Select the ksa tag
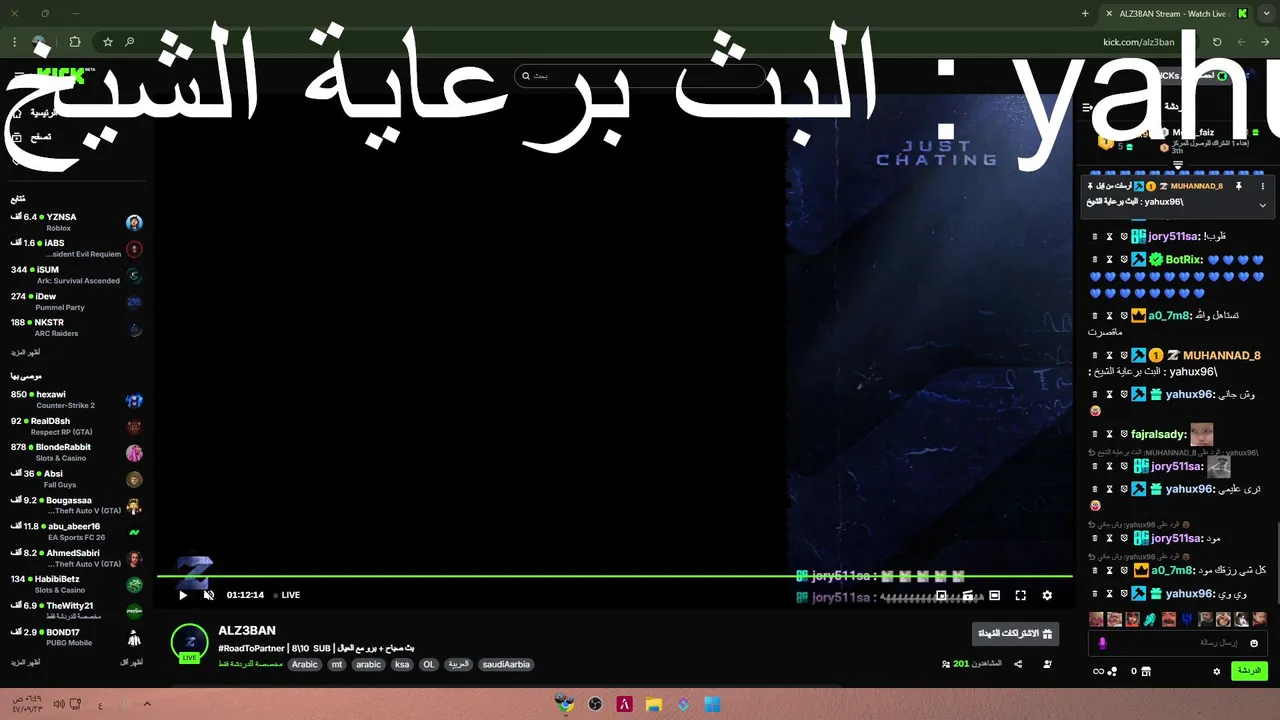Screen dimensions: 1280x720 point(402,664)
